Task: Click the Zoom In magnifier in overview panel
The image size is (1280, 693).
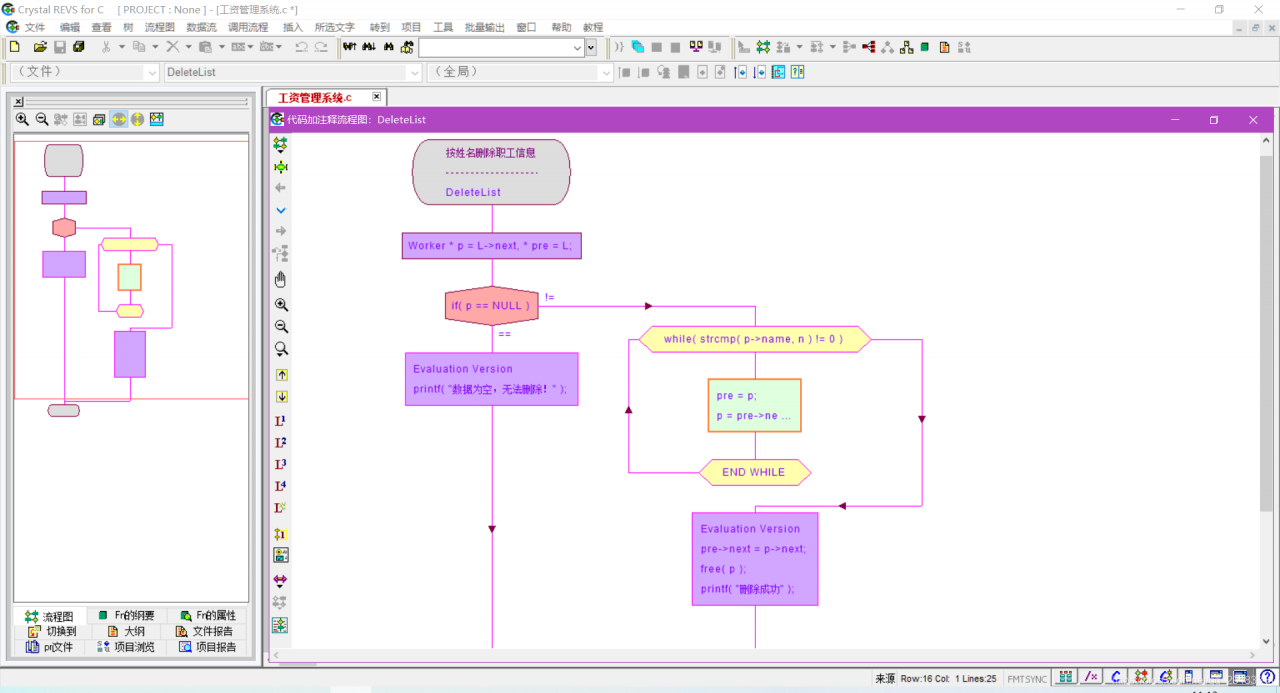Action: [23, 119]
